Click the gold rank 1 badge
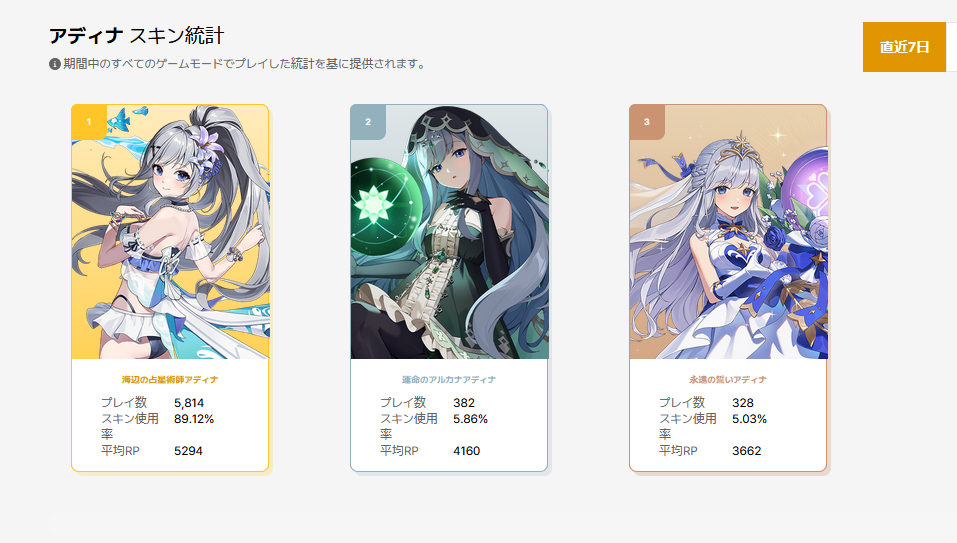 point(89,122)
